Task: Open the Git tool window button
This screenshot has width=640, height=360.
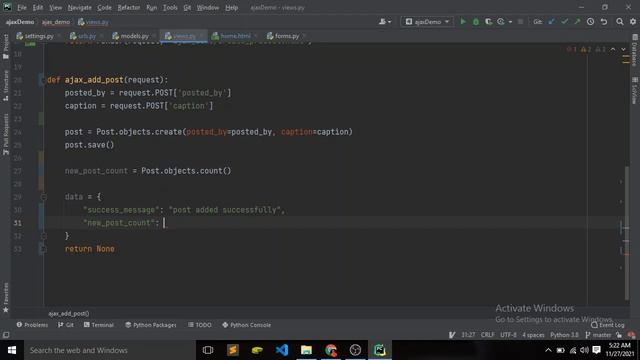Action: 66,325
